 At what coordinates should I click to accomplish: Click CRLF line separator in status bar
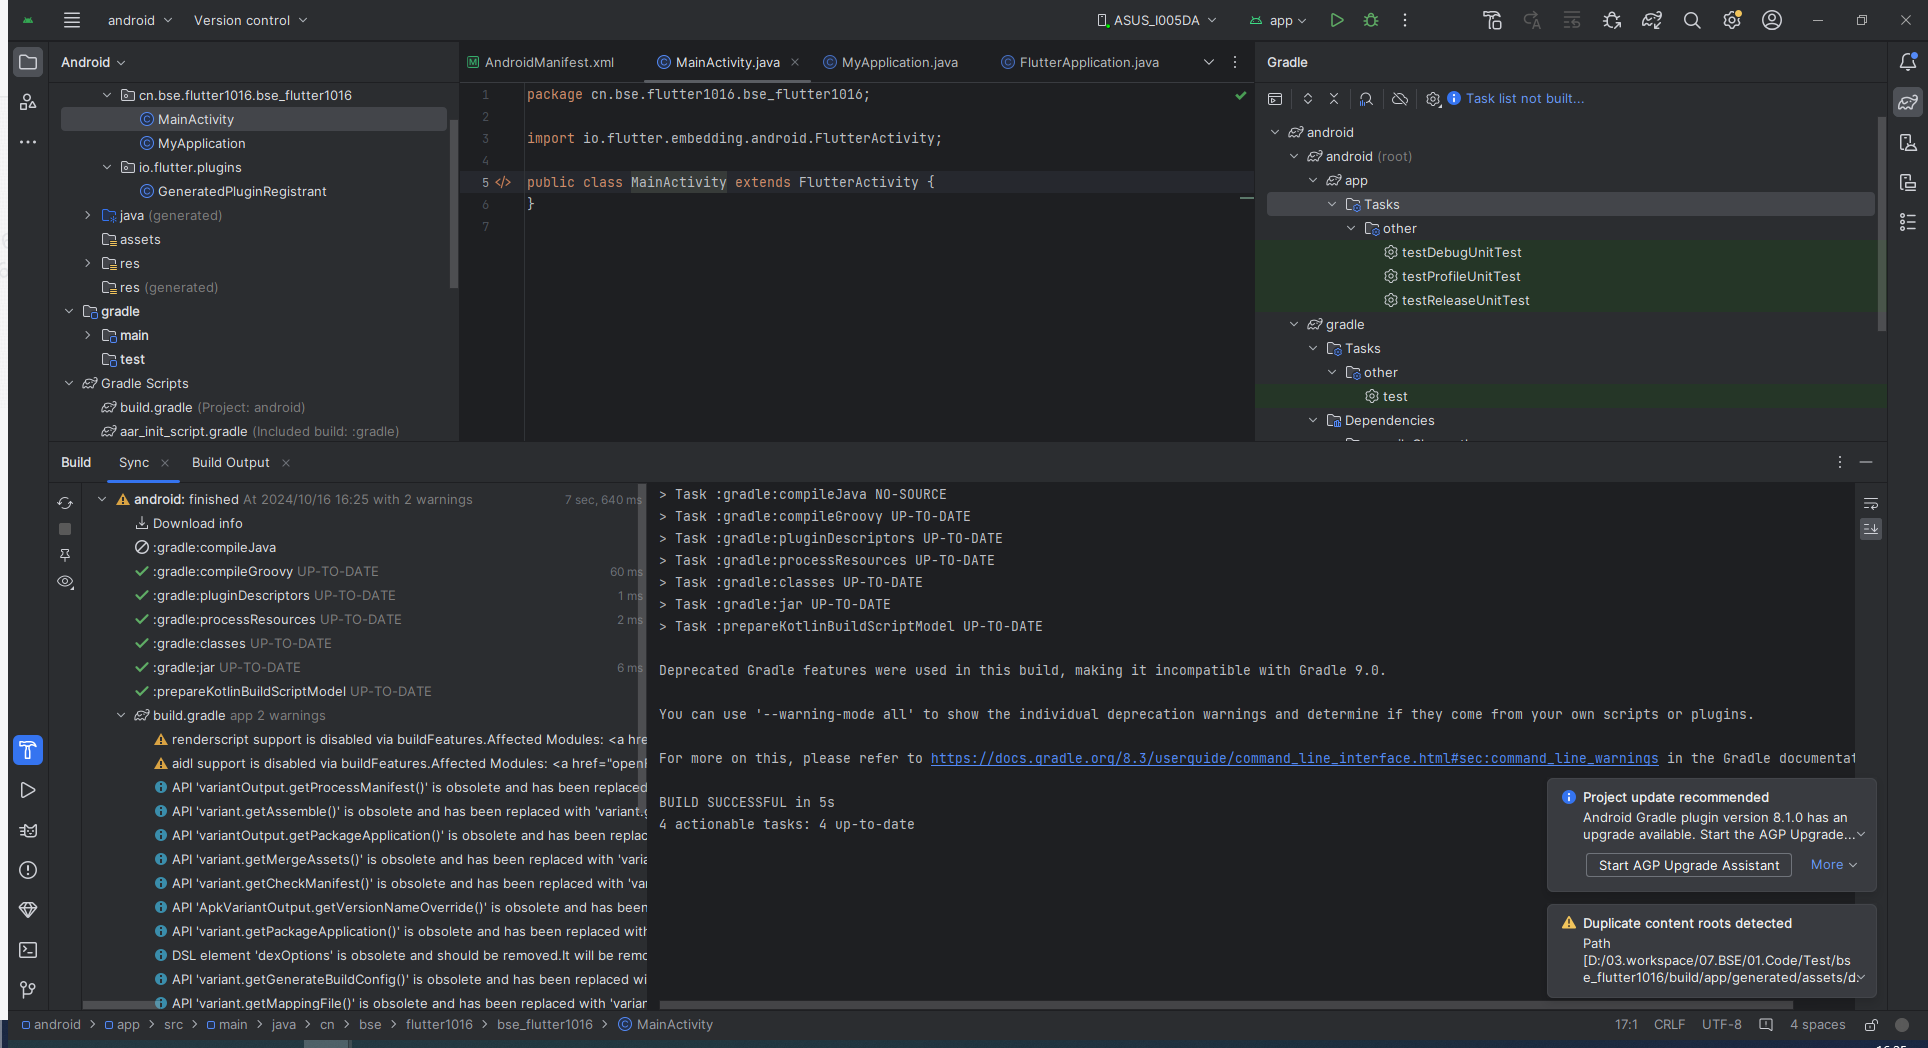click(x=1670, y=1025)
